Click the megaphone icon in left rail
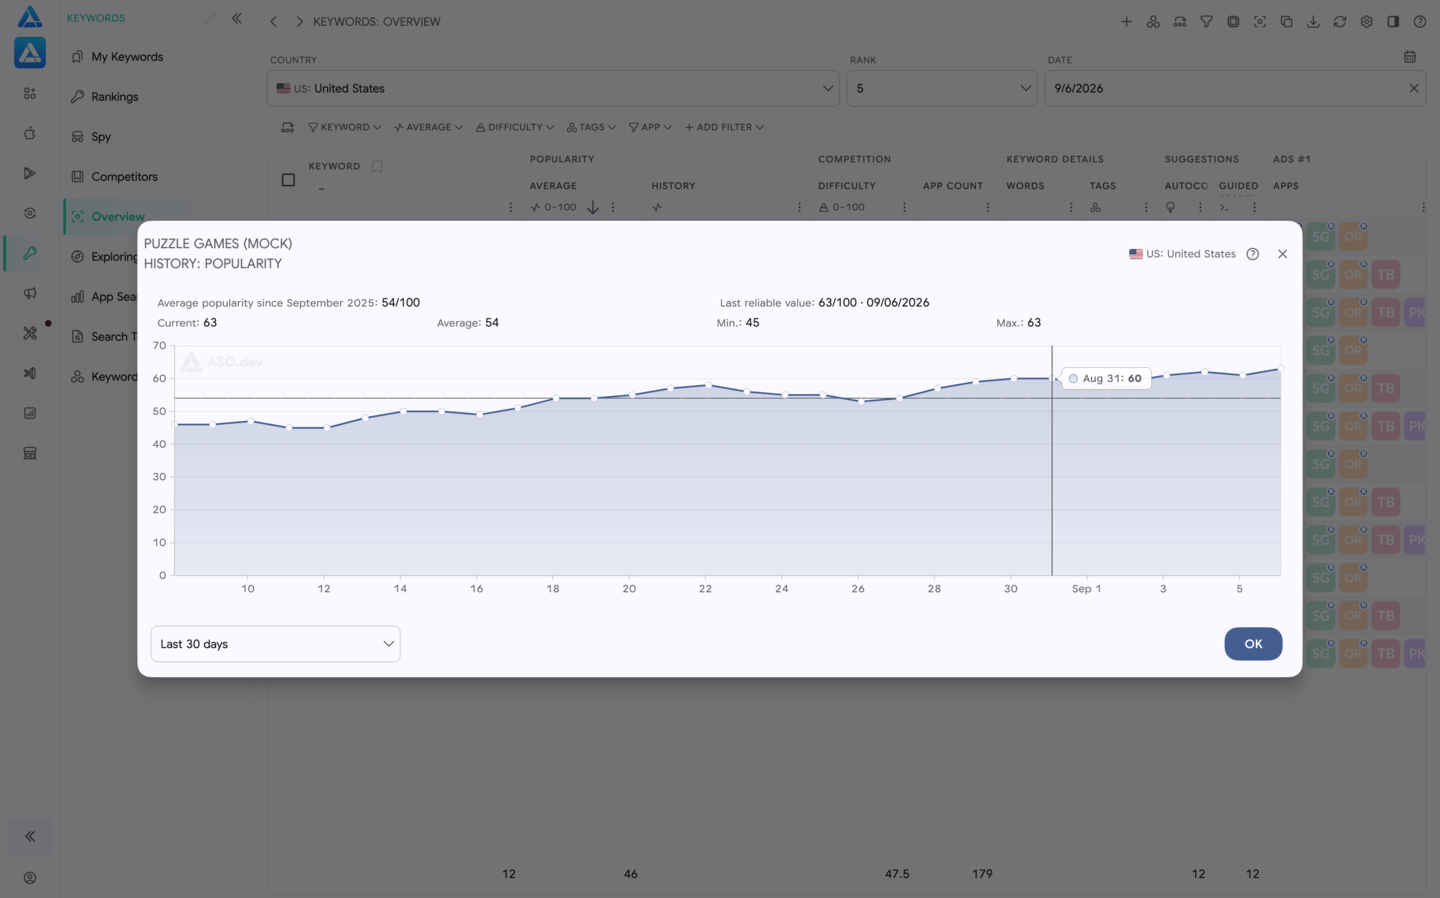This screenshot has height=898, width=1440. pyautogui.click(x=30, y=293)
